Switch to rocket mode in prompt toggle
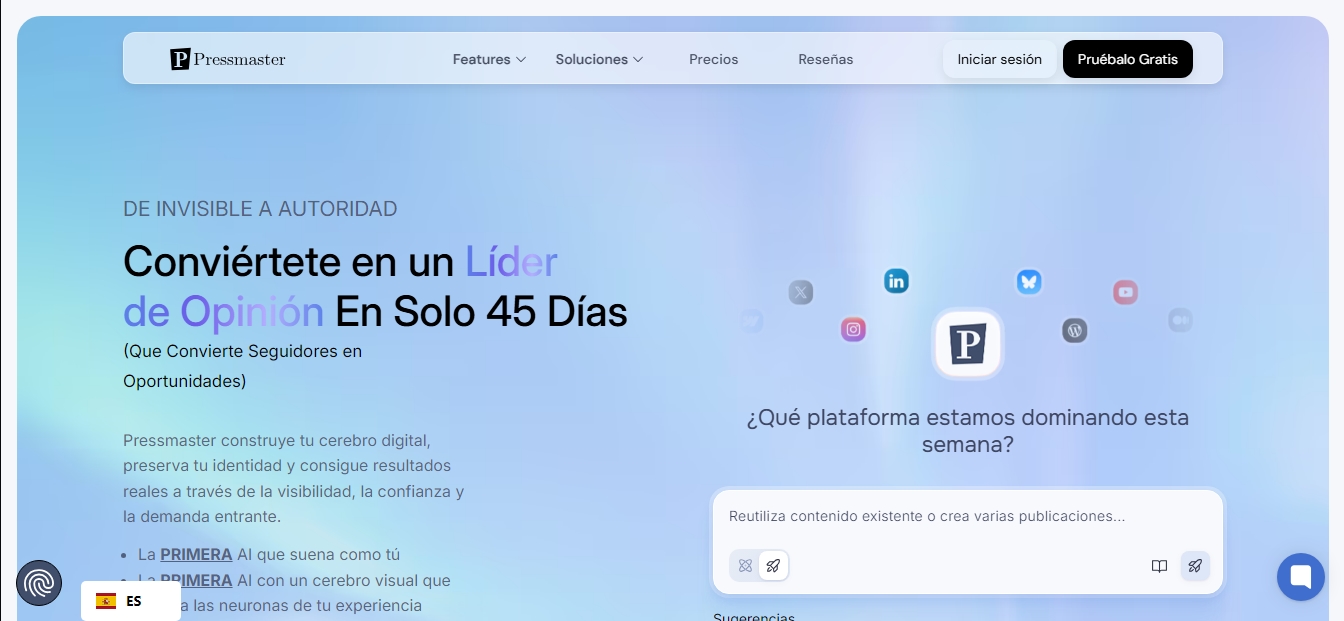This screenshot has height=621, width=1344. tap(773, 566)
